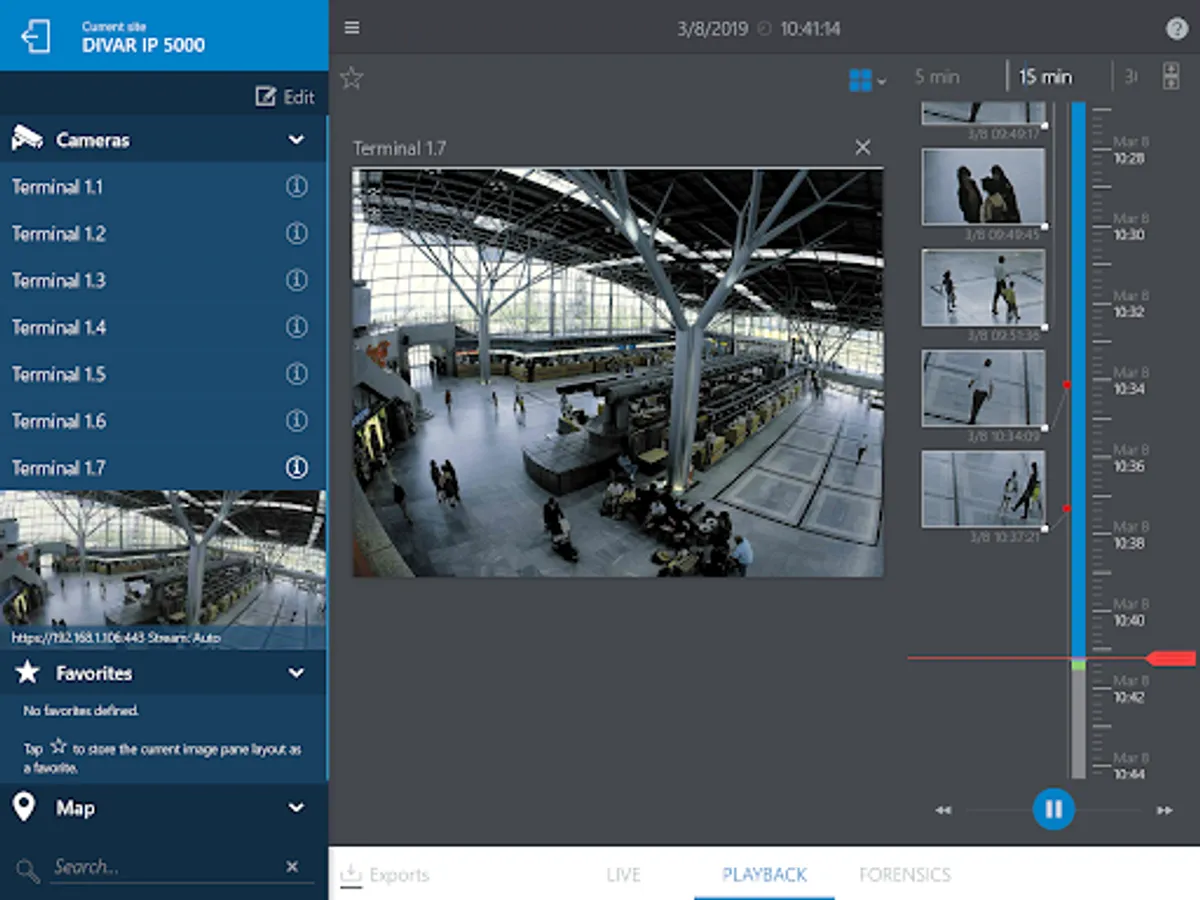Click the Edit button
Screen dimensions: 1200x900
(x=285, y=97)
